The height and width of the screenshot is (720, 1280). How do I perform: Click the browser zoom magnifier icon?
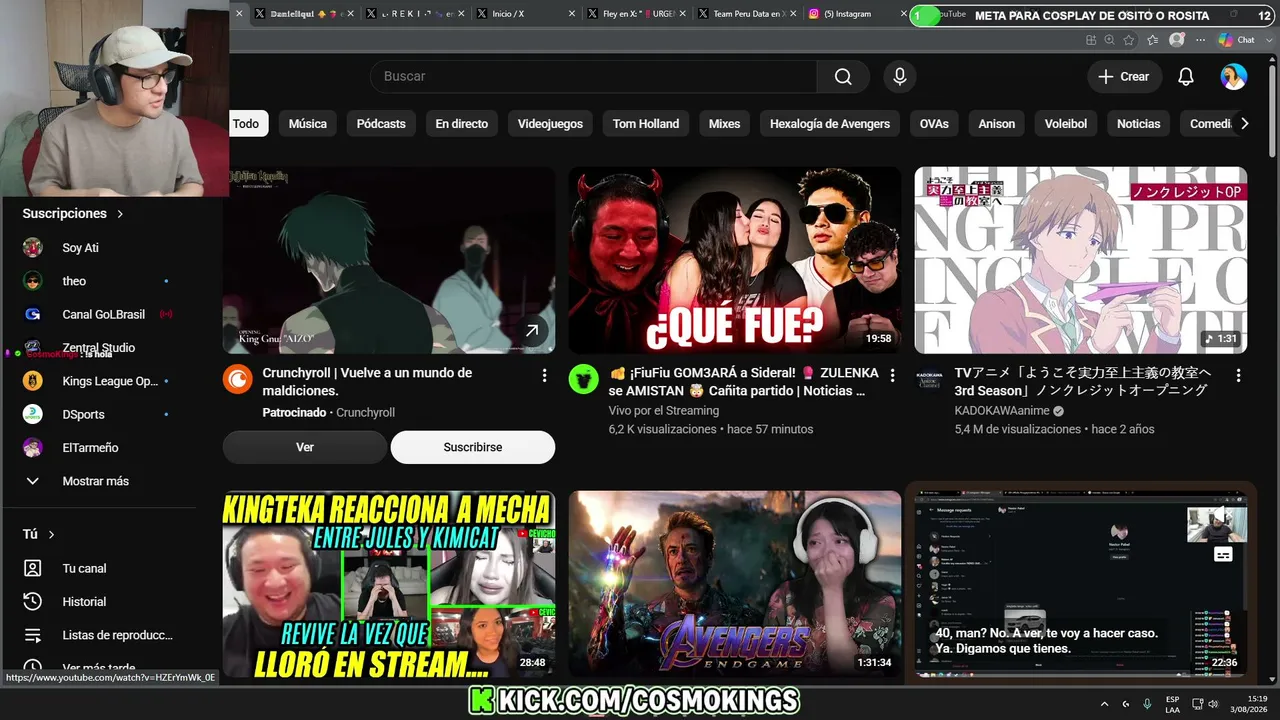(x=1110, y=40)
